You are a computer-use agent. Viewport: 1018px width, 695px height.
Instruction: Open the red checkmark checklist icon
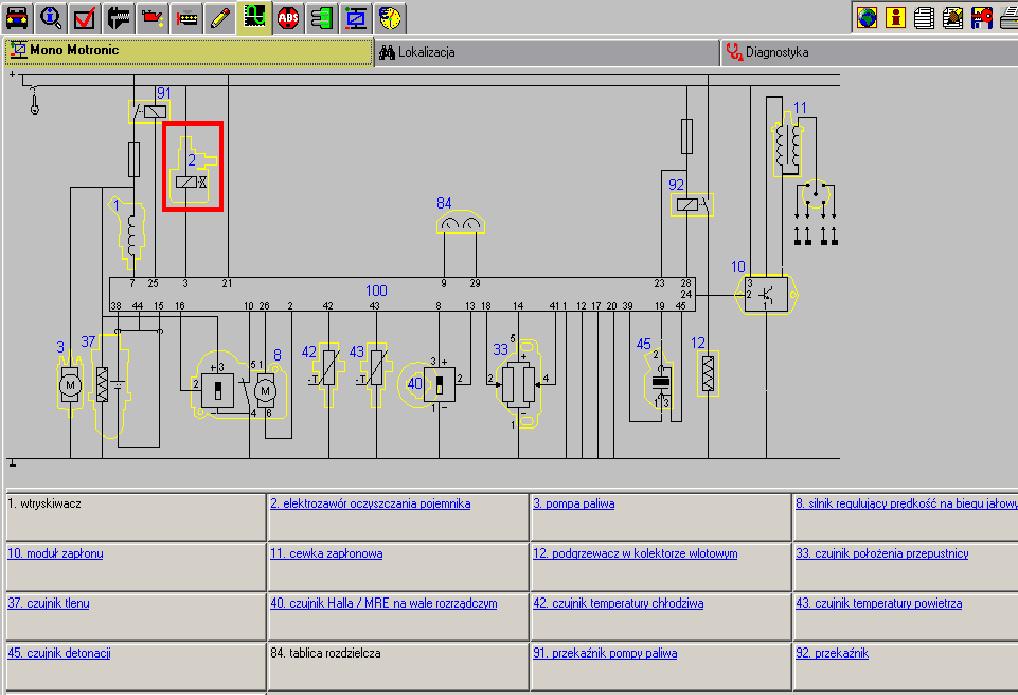(84, 18)
